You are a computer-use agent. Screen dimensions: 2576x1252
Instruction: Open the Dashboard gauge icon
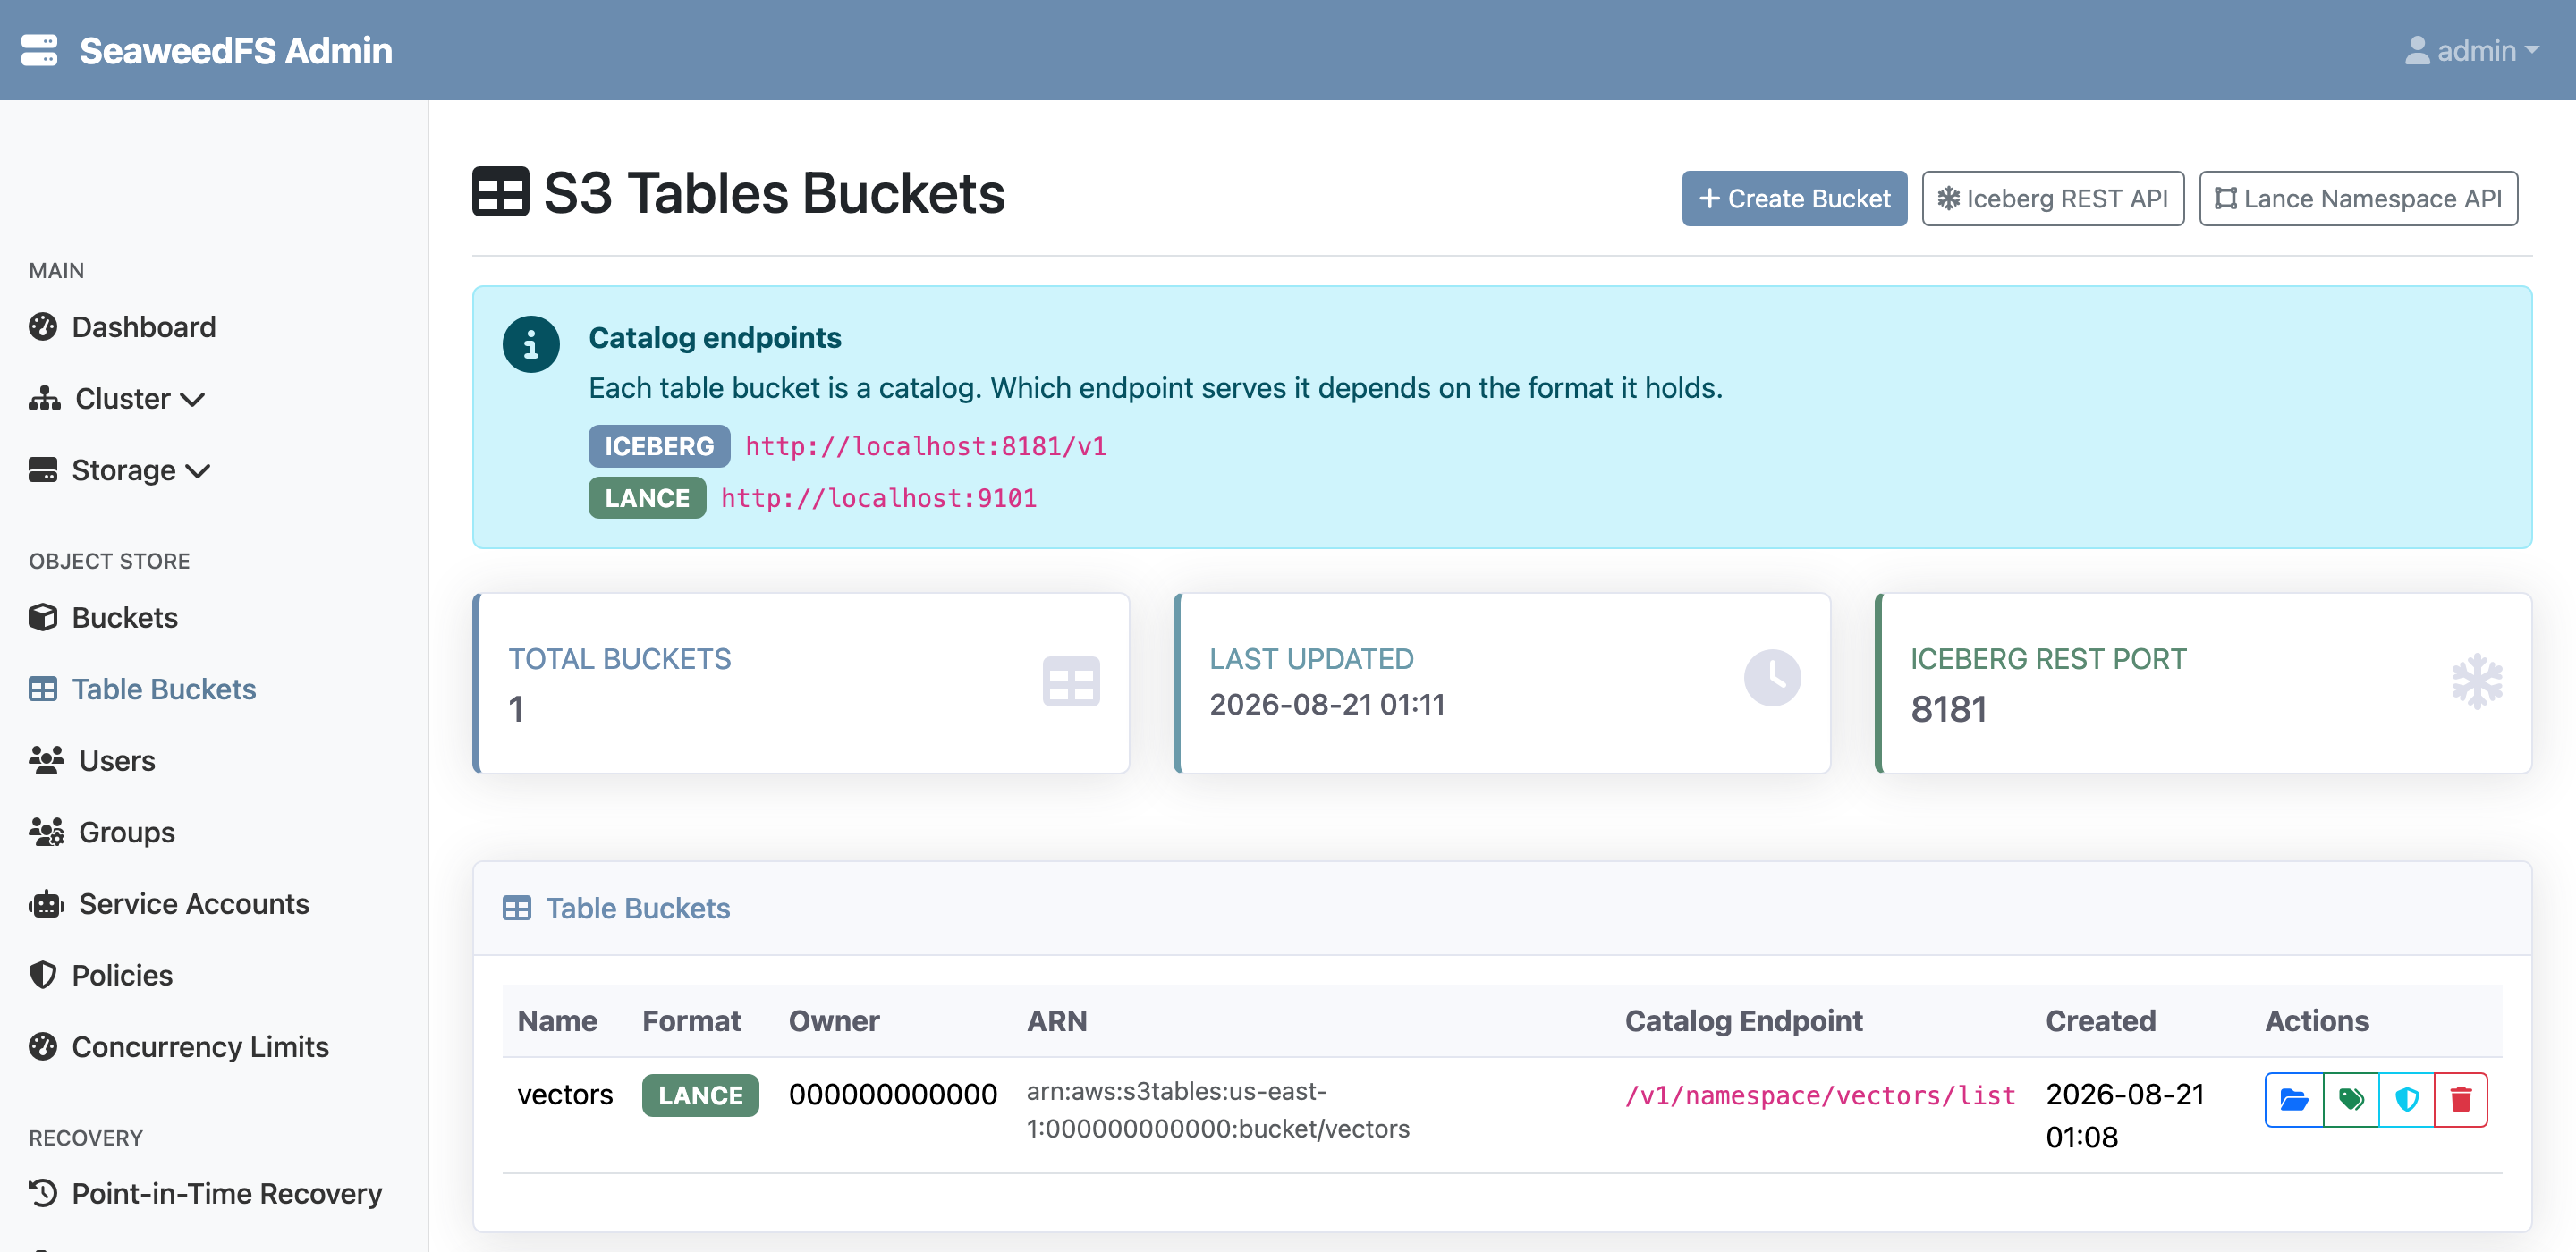pyautogui.click(x=43, y=327)
